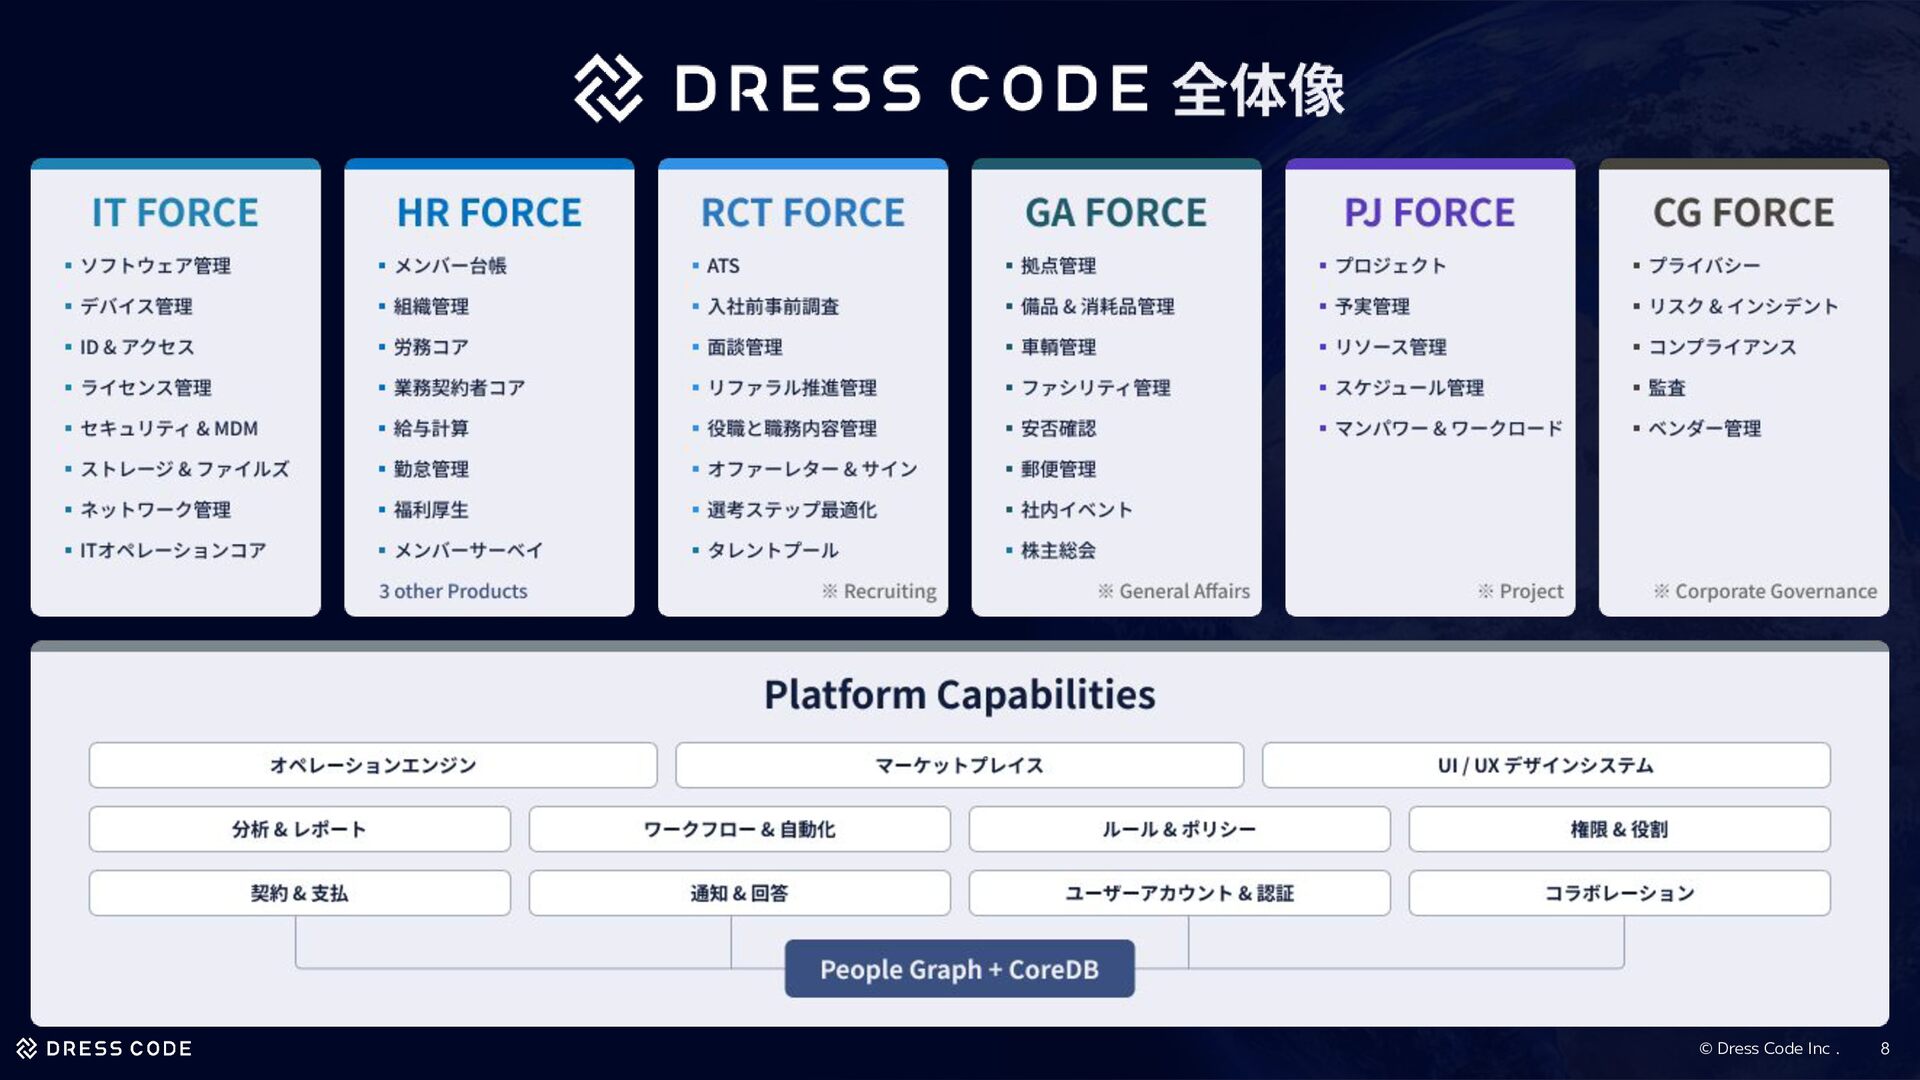
Task: Select the UI / UX デザインシステム box
Action: pyautogui.click(x=1545, y=765)
